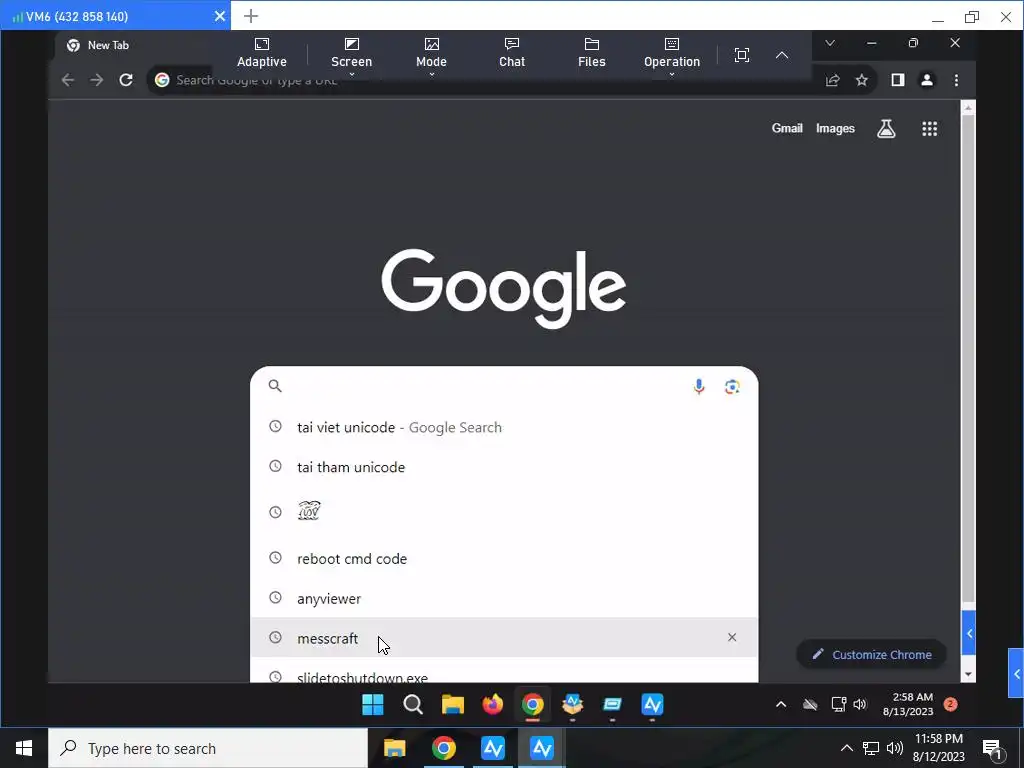Viewport: 1024px width, 768px height.
Task: Open Chrome profile icon
Action: [927, 80]
